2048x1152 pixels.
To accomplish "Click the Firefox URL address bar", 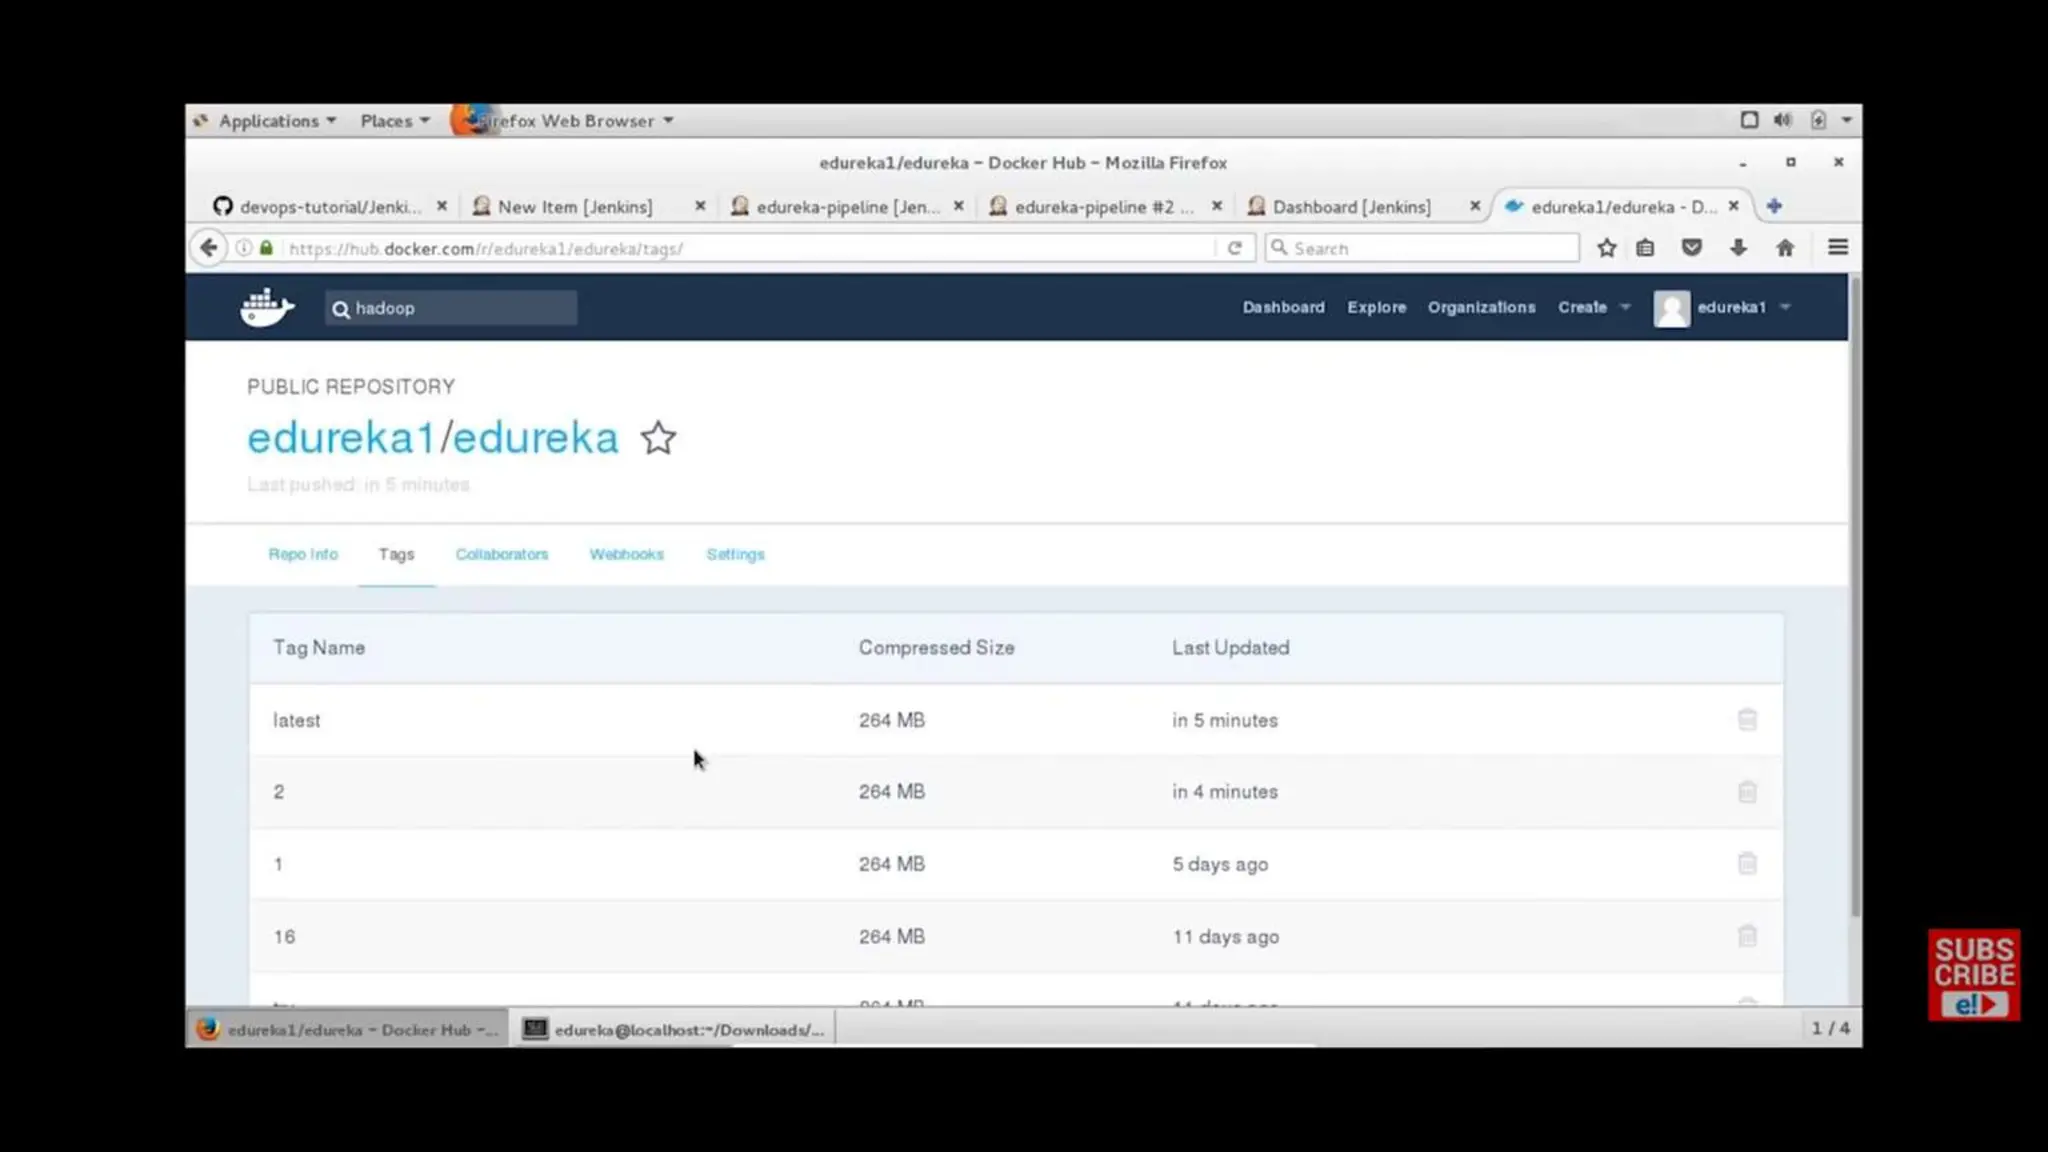I will coord(748,248).
